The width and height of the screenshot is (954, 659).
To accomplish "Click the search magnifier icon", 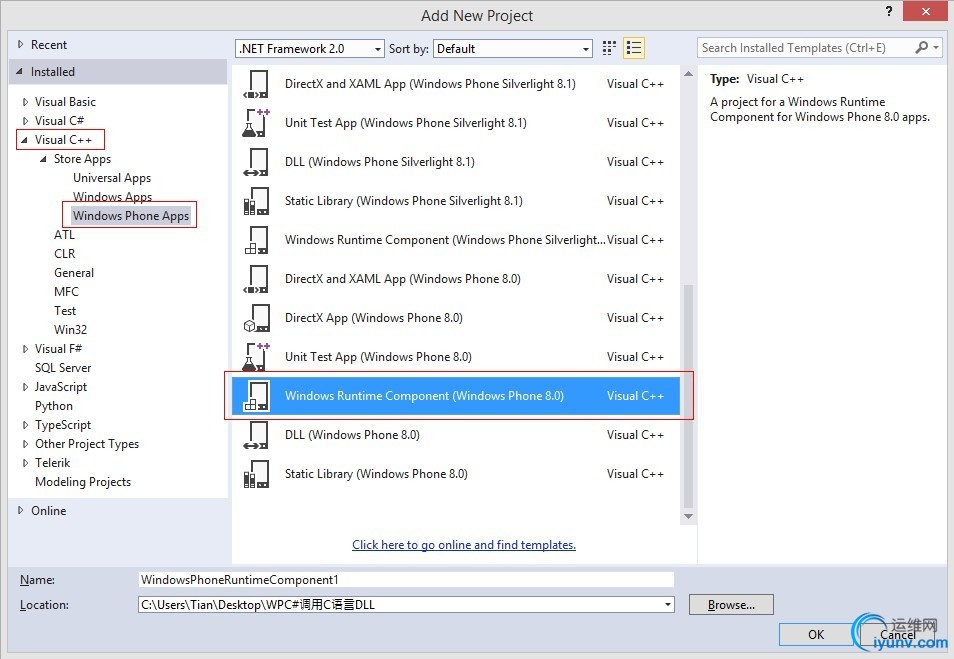I will click(x=922, y=47).
